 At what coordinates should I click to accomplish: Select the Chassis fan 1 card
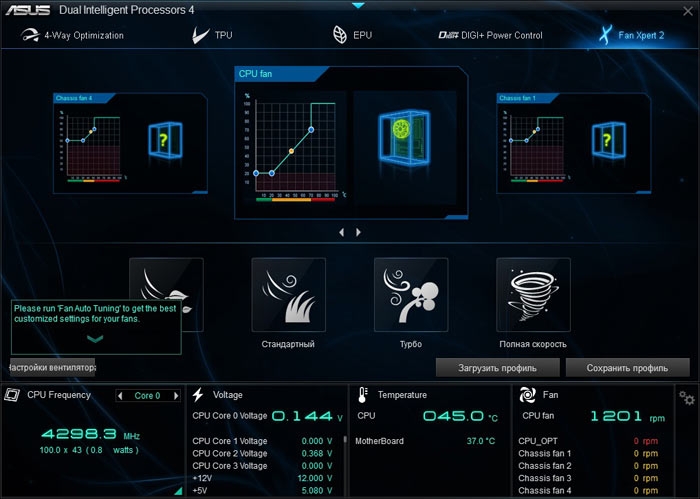(573, 143)
